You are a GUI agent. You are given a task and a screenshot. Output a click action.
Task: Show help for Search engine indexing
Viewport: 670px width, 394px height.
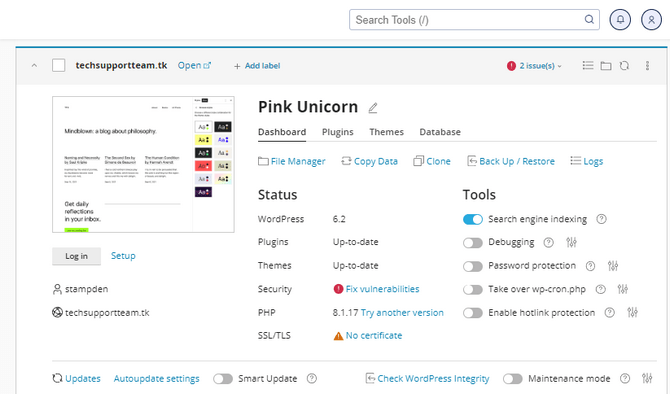point(601,219)
